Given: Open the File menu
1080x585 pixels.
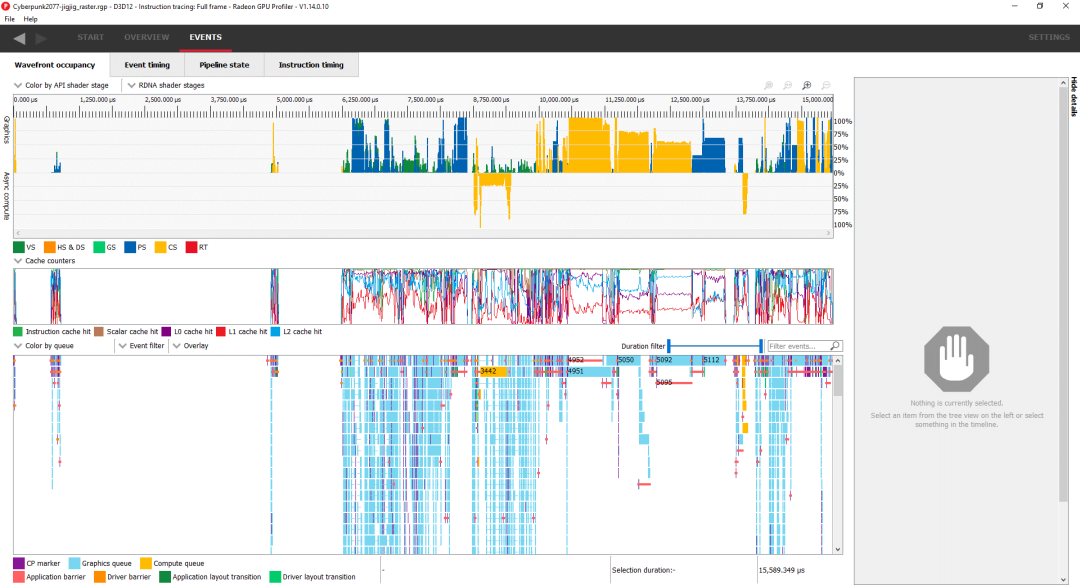Looking at the screenshot, I should pyautogui.click(x=10, y=19).
